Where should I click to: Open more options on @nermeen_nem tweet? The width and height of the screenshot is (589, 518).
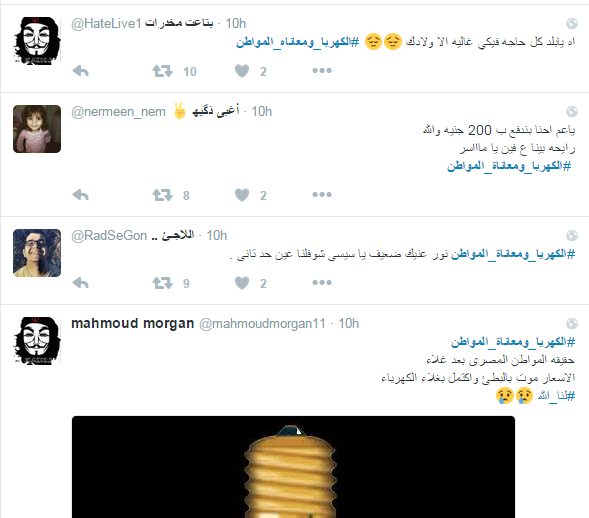pyautogui.click(x=322, y=195)
